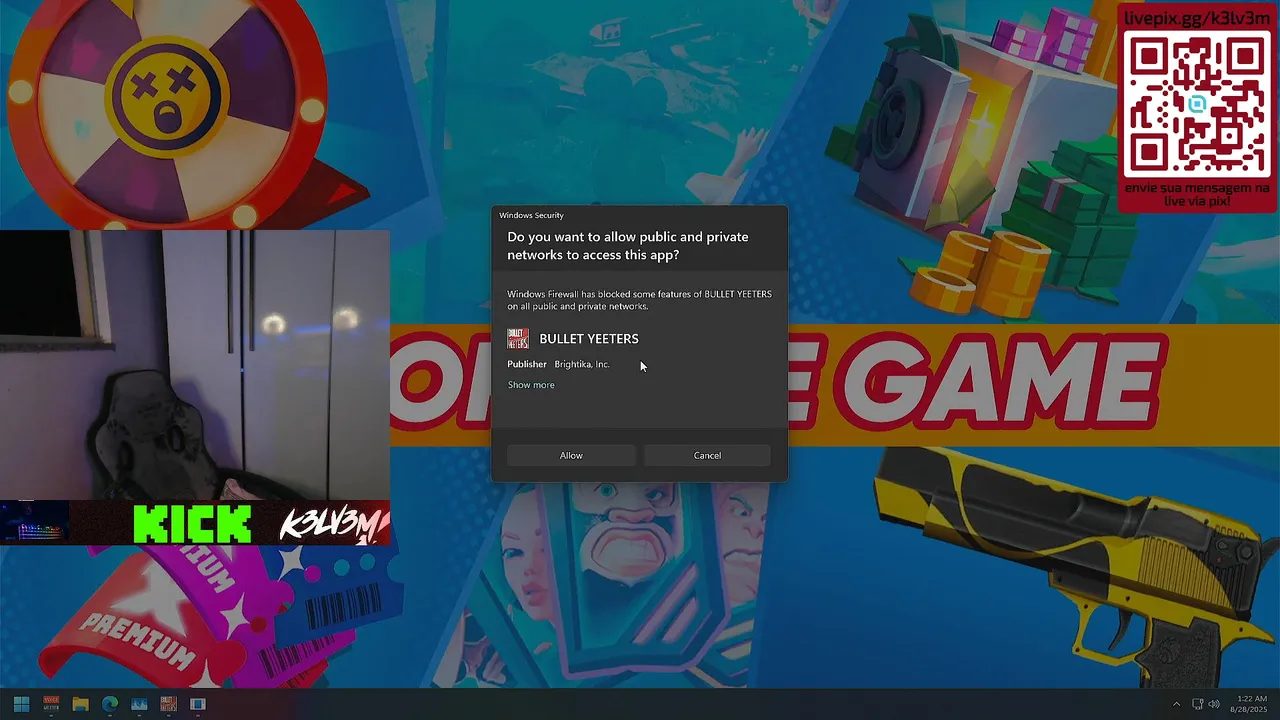Click the green KICK logo overlay
The height and width of the screenshot is (720, 1280).
pos(193,524)
